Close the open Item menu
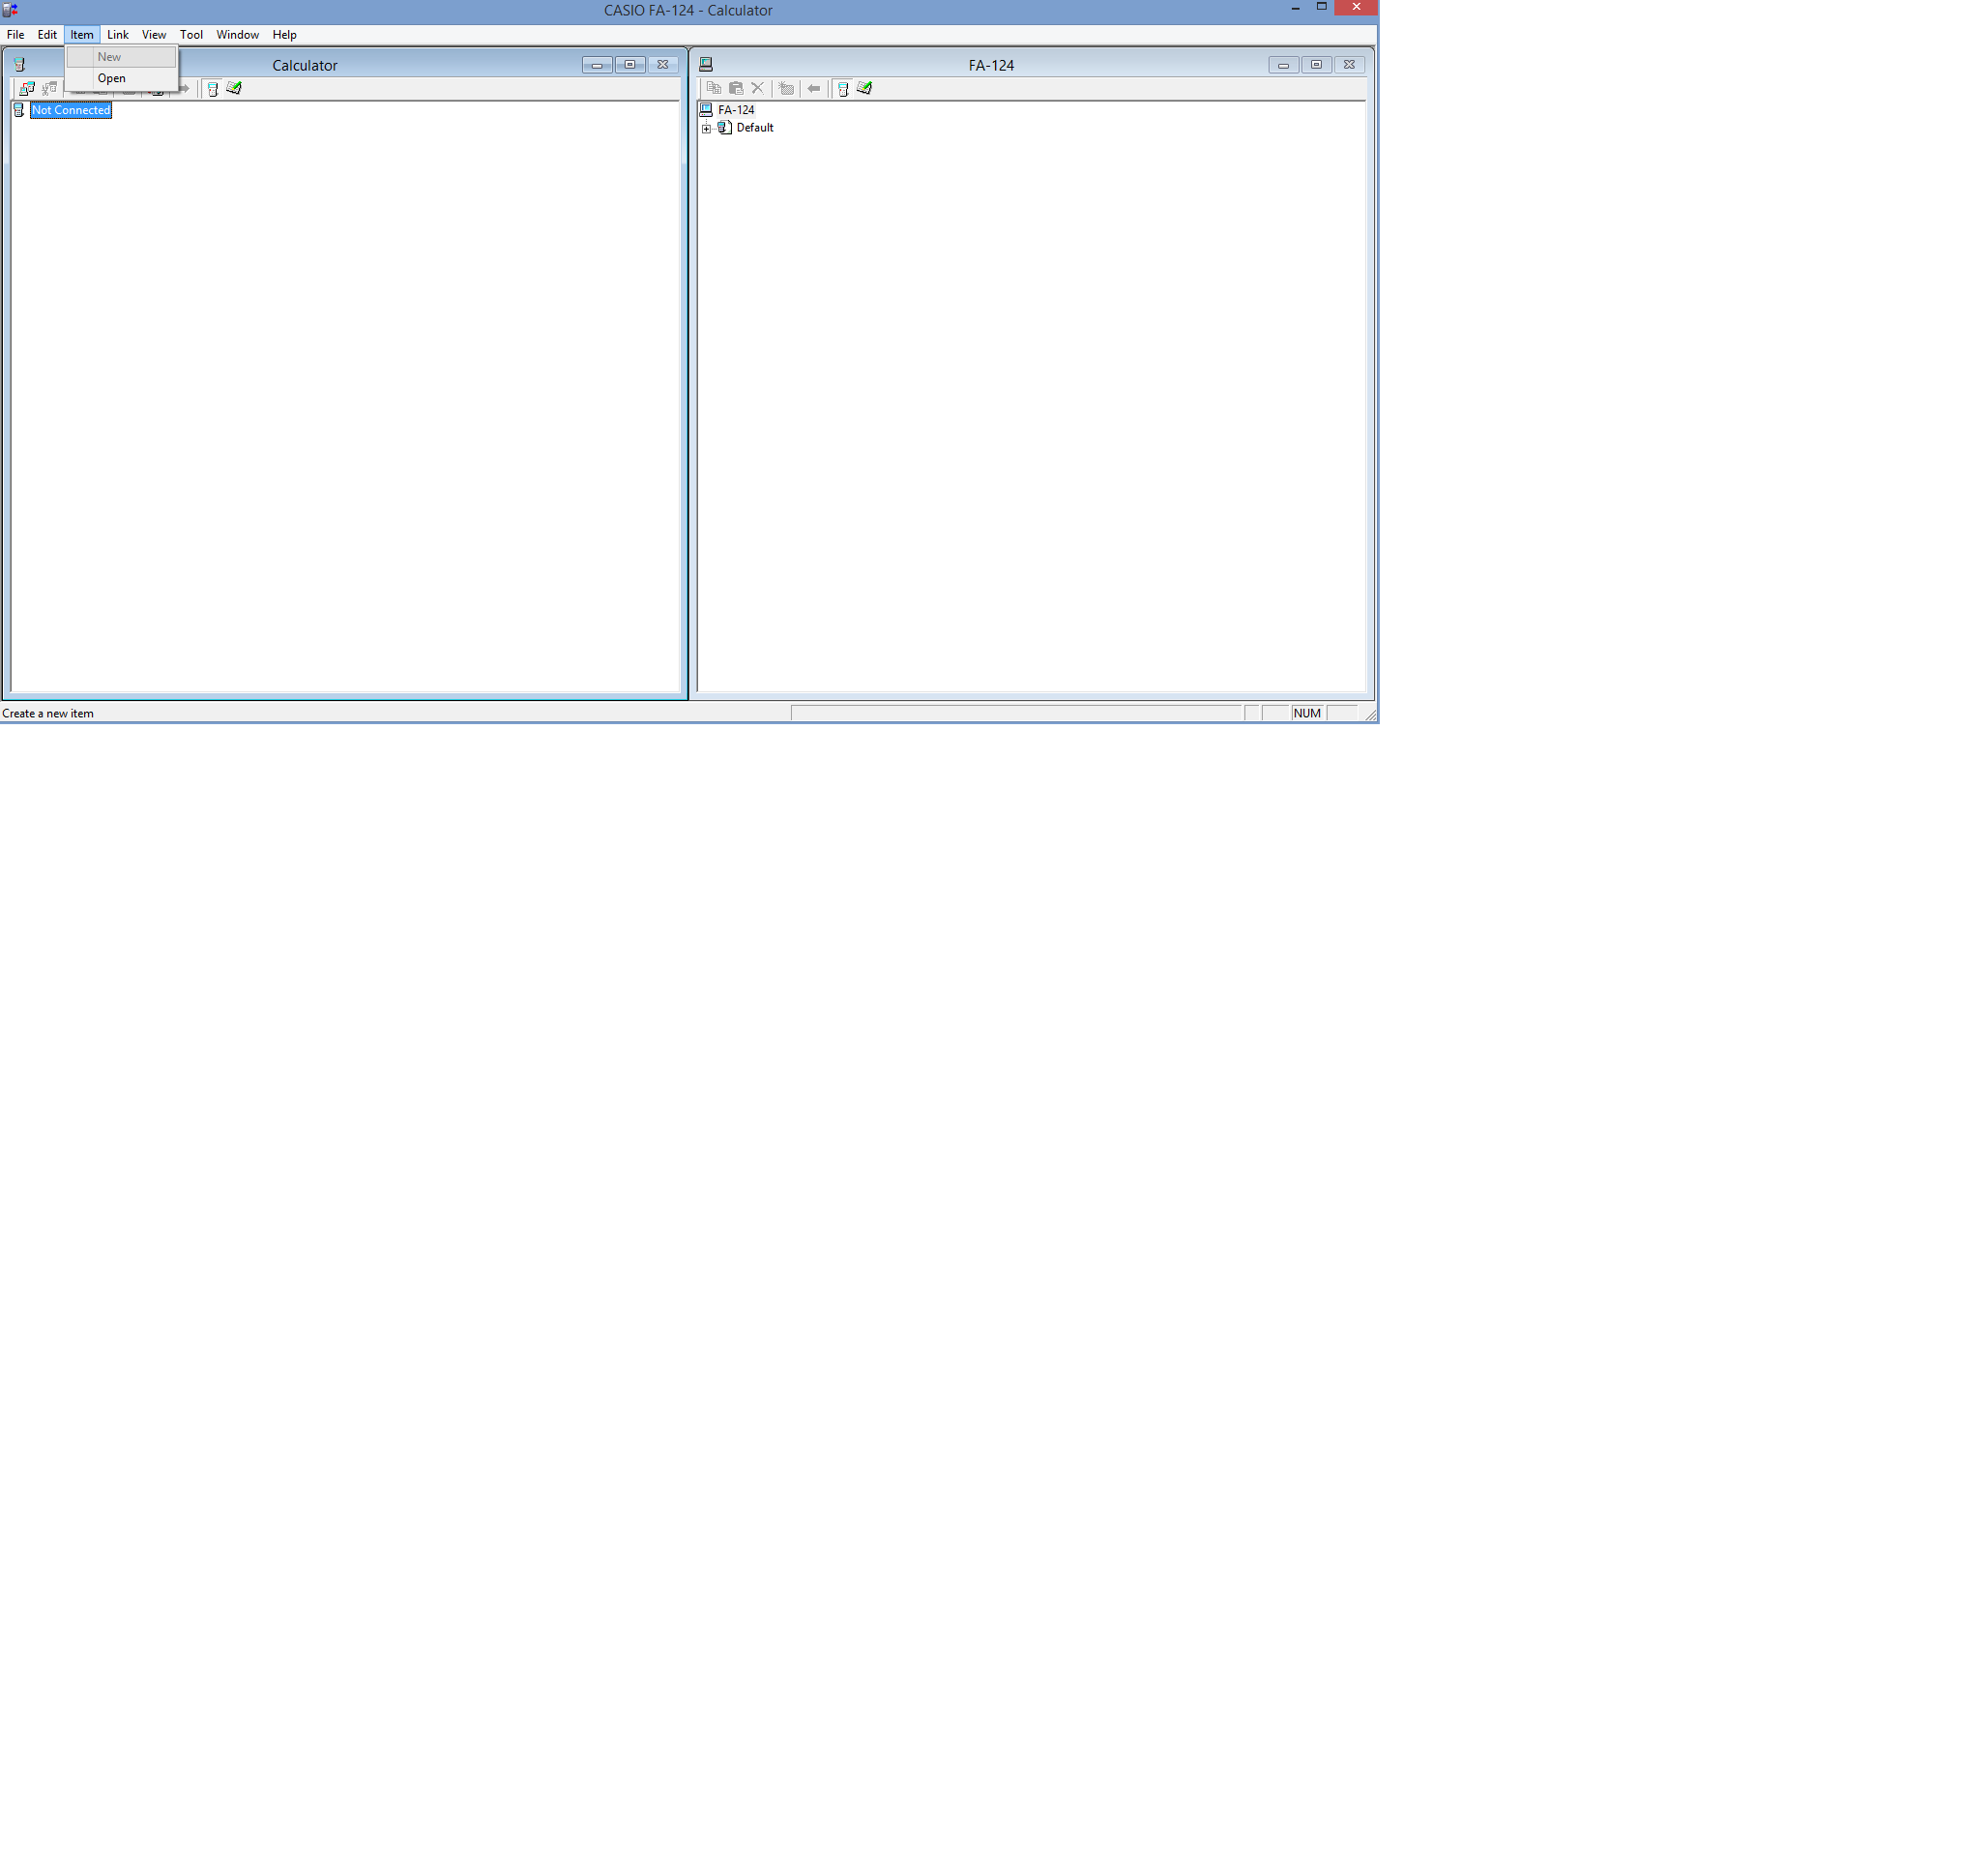 [x=82, y=35]
